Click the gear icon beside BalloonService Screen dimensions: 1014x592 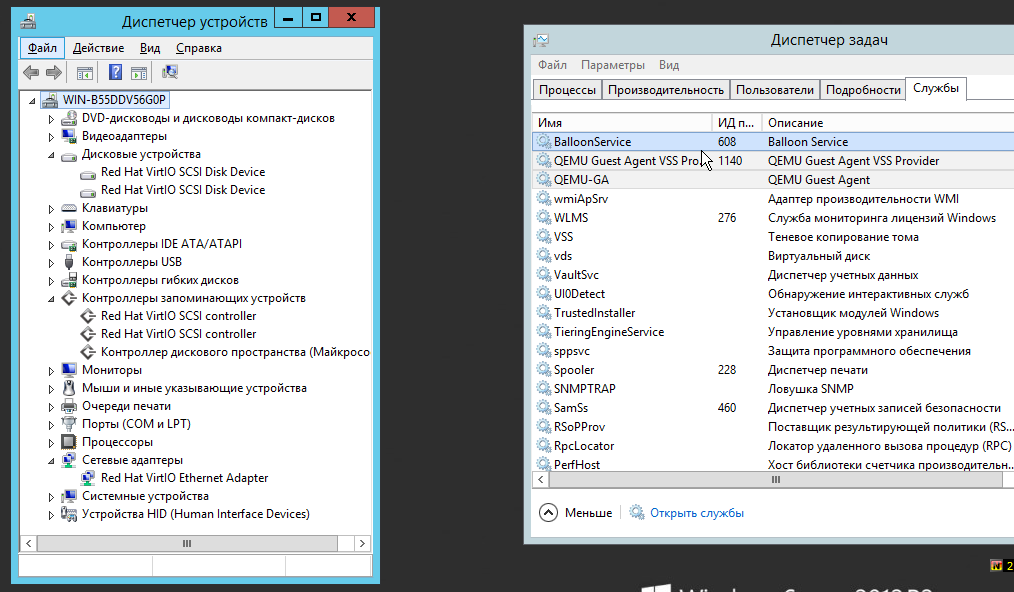544,142
